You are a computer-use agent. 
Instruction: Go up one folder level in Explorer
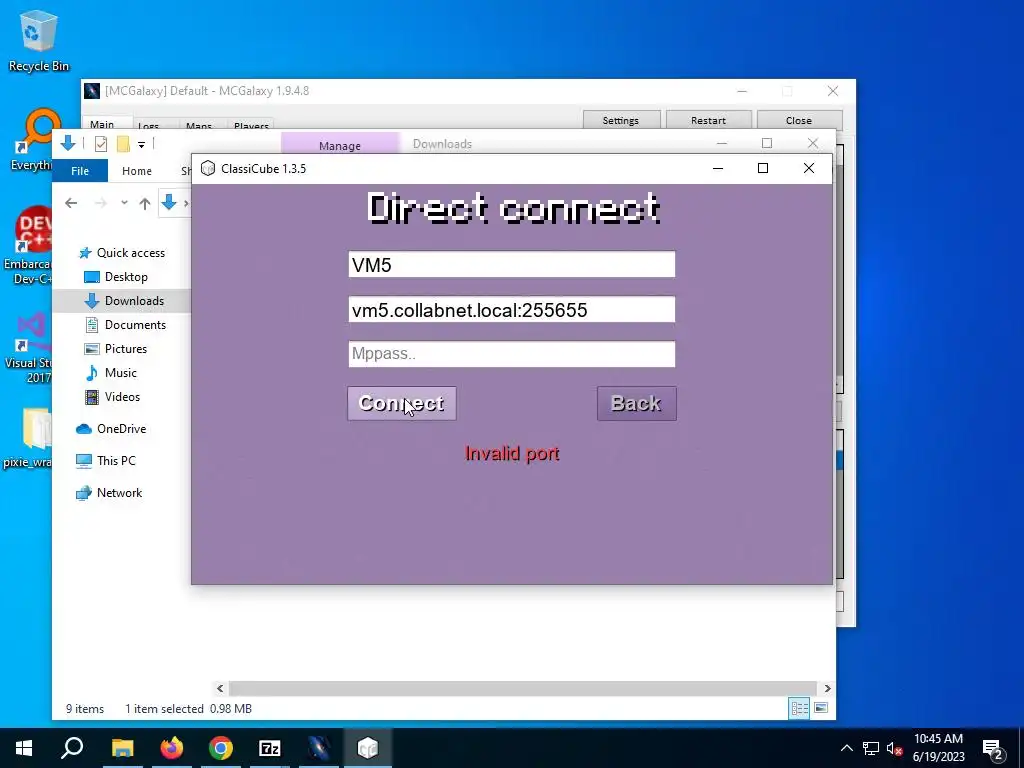[x=145, y=203]
